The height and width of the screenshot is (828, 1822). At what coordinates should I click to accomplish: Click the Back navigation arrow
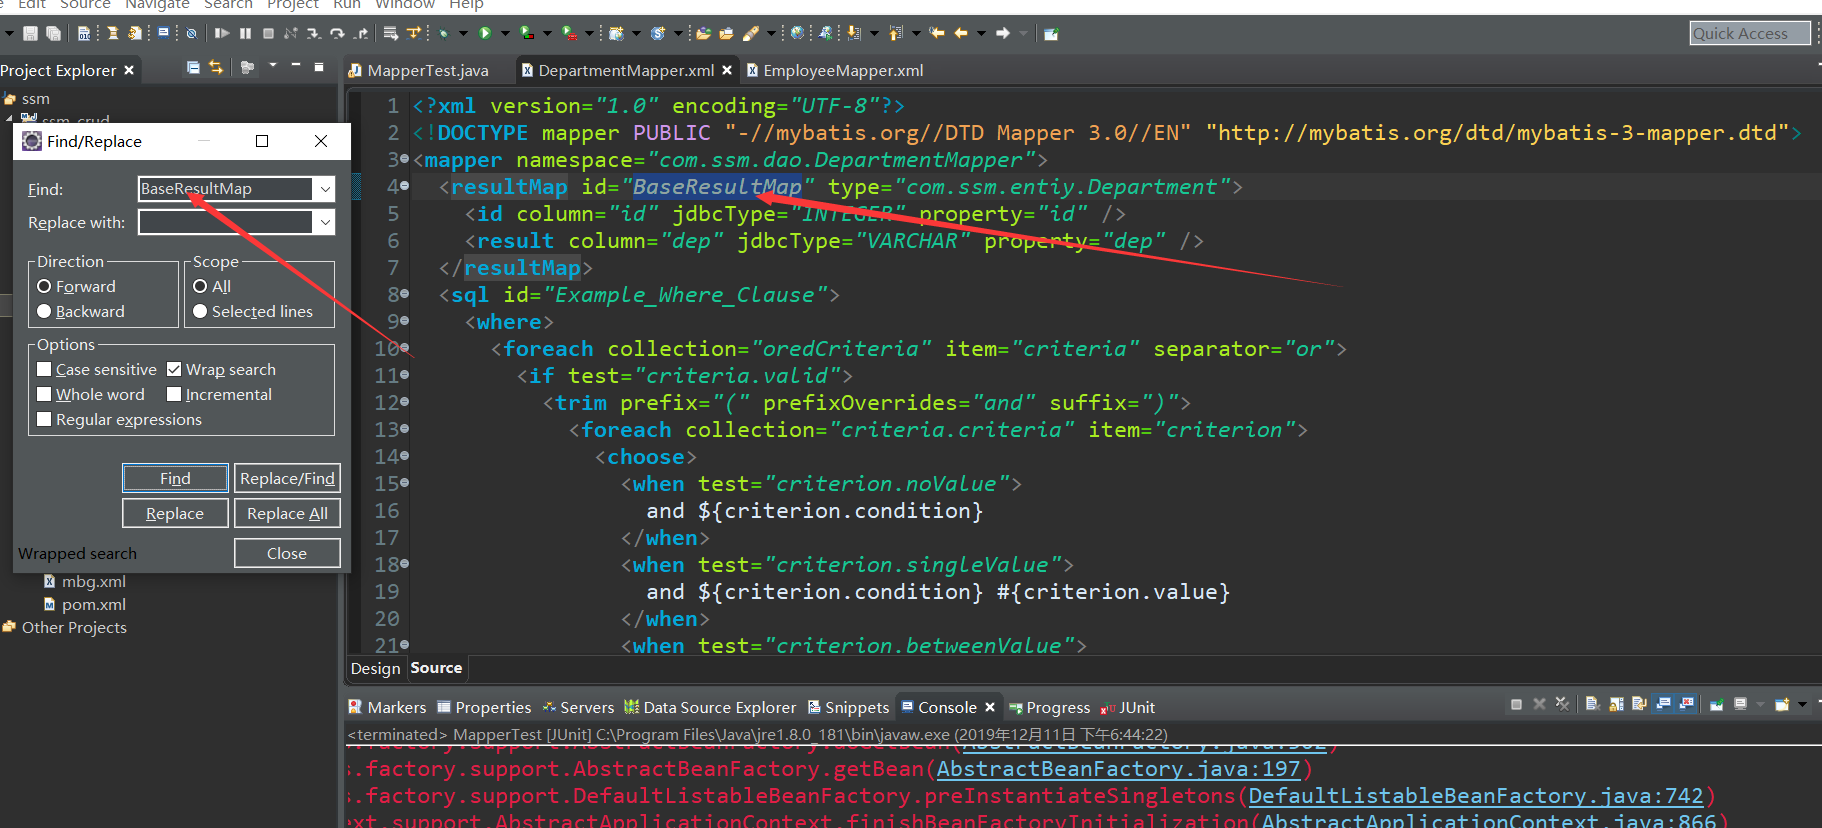[961, 33]
